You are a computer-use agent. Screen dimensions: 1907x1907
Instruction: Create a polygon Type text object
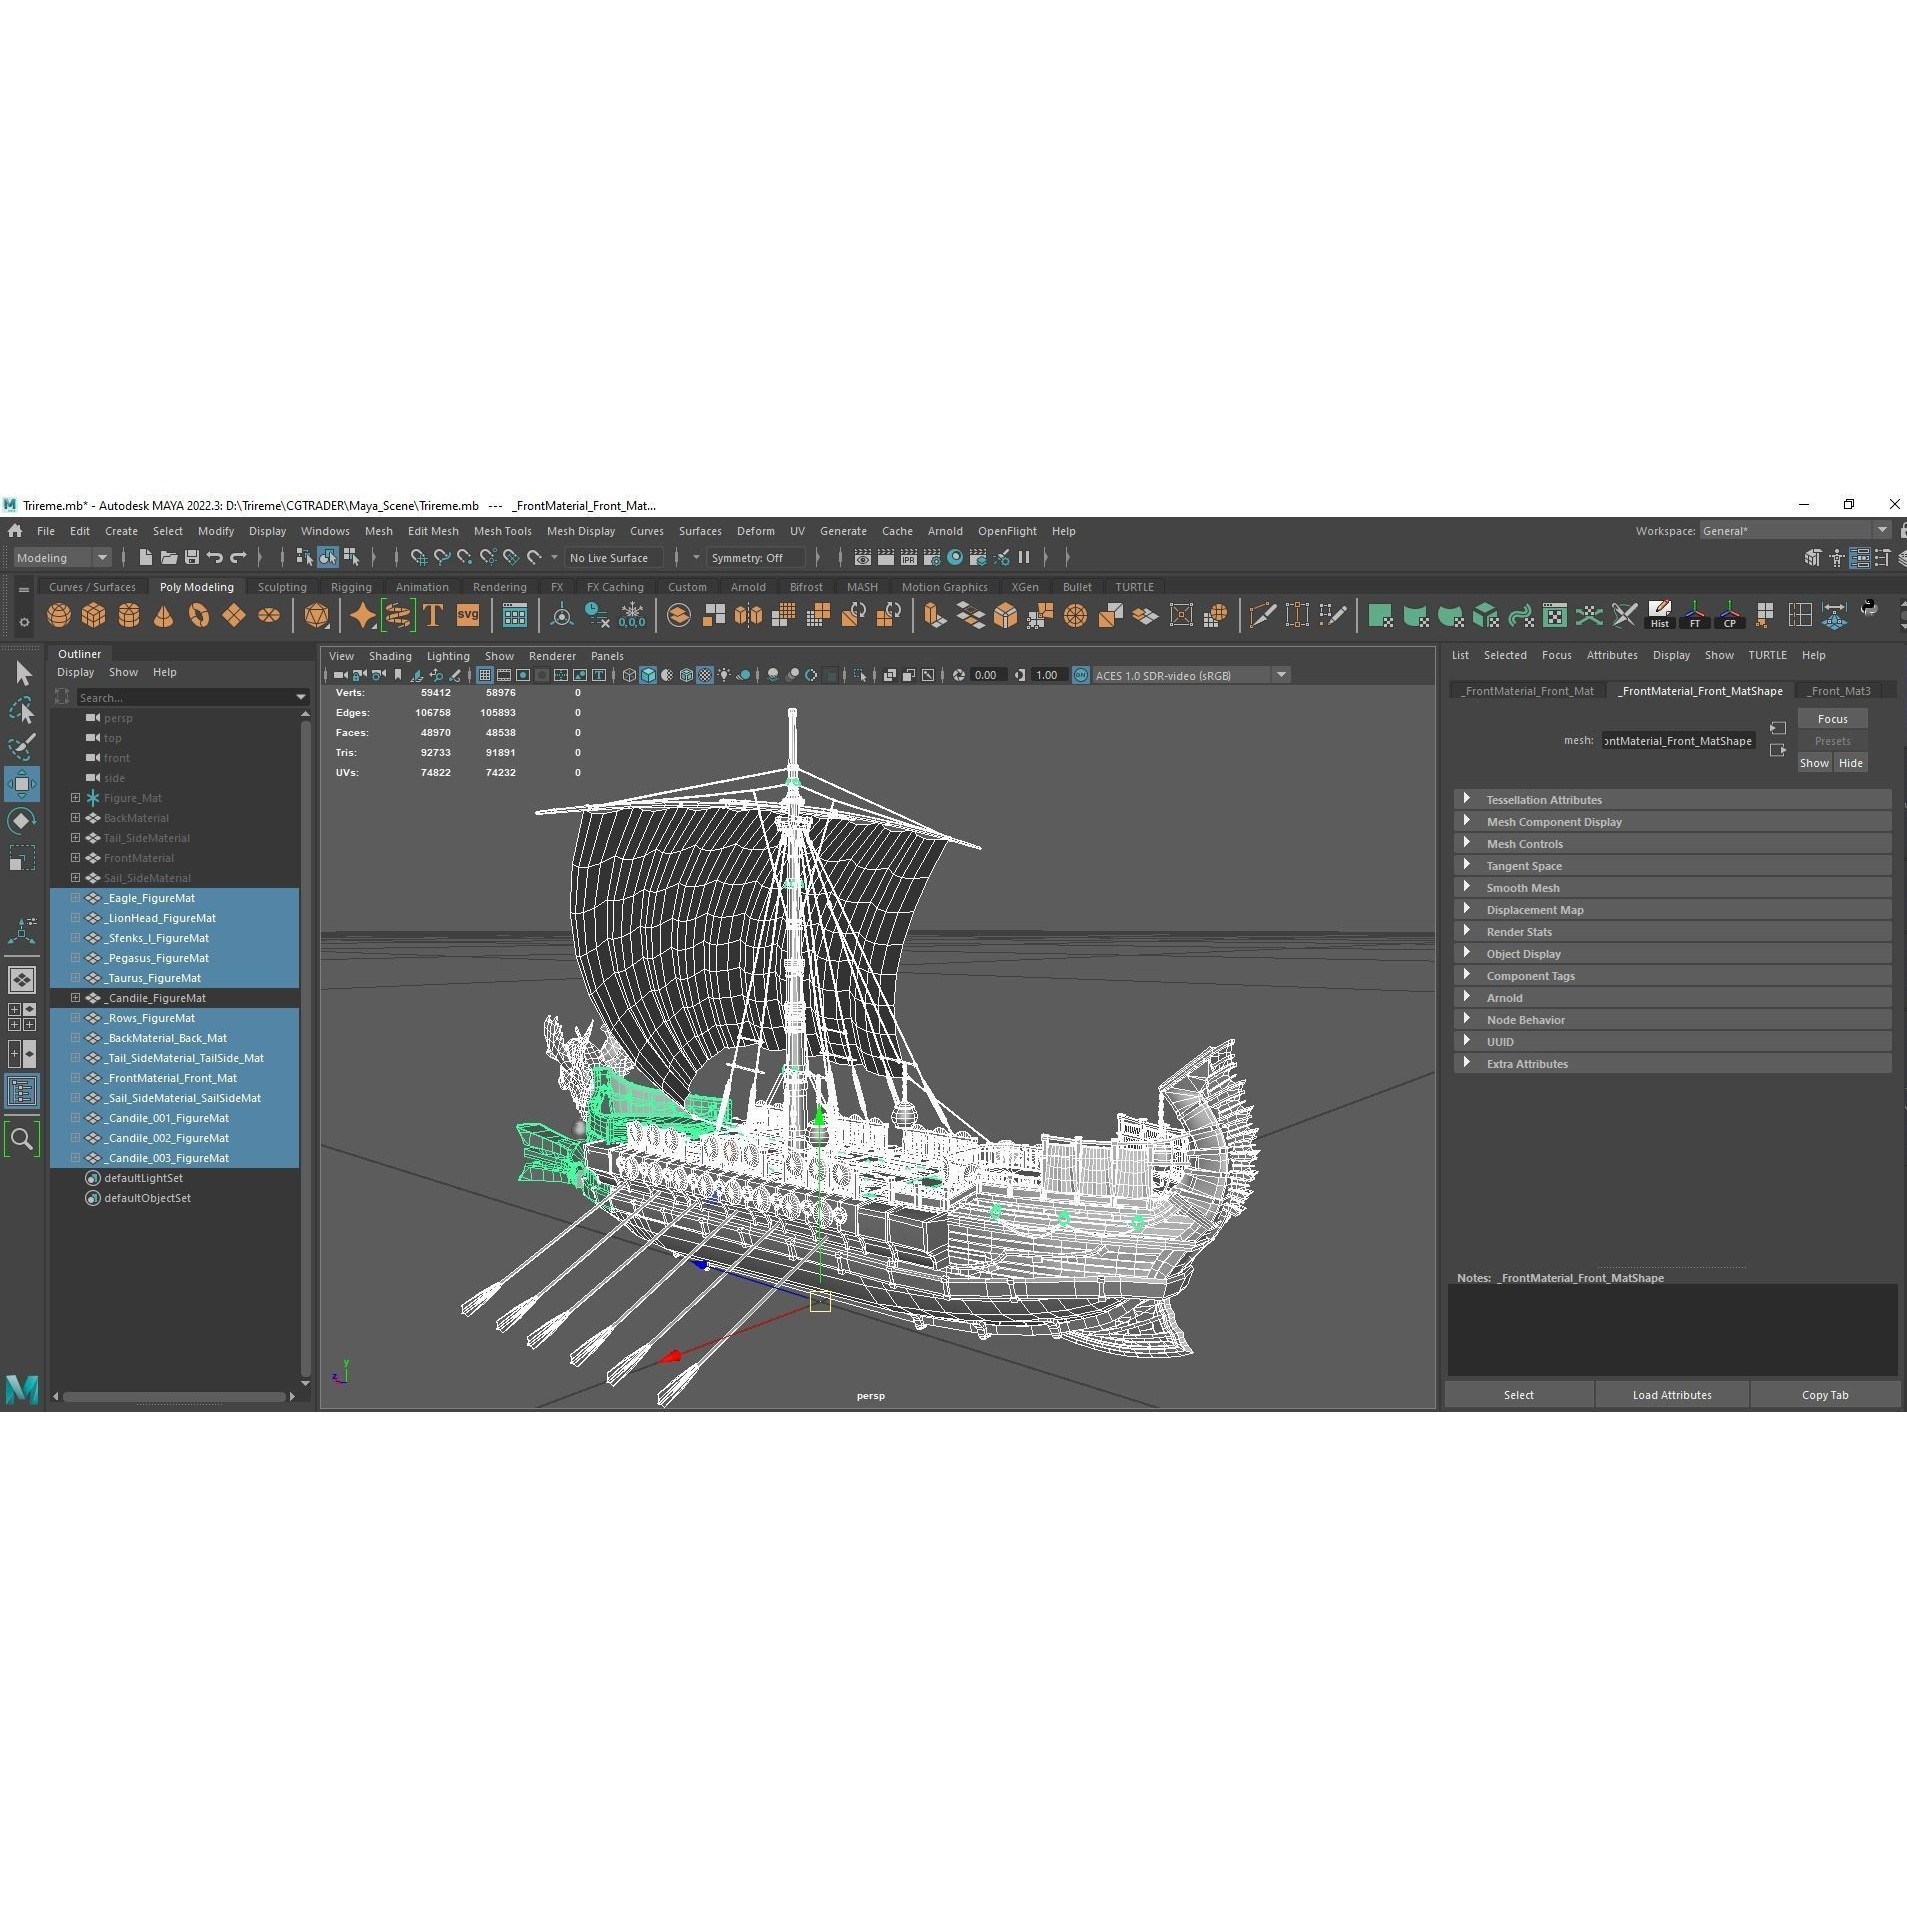432,616
